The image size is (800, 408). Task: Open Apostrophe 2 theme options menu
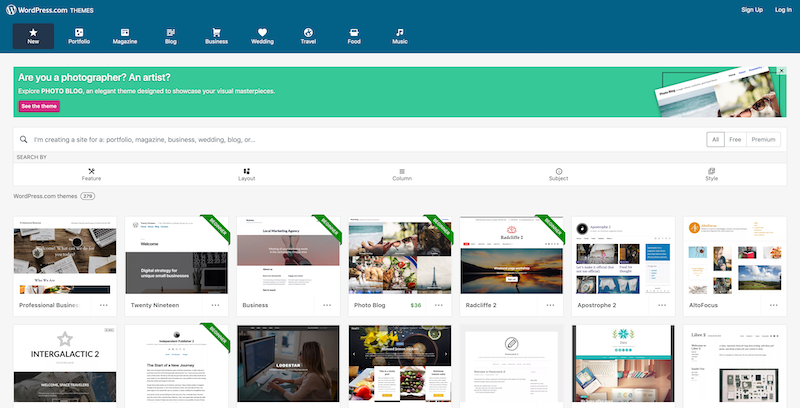coord(662,305)
